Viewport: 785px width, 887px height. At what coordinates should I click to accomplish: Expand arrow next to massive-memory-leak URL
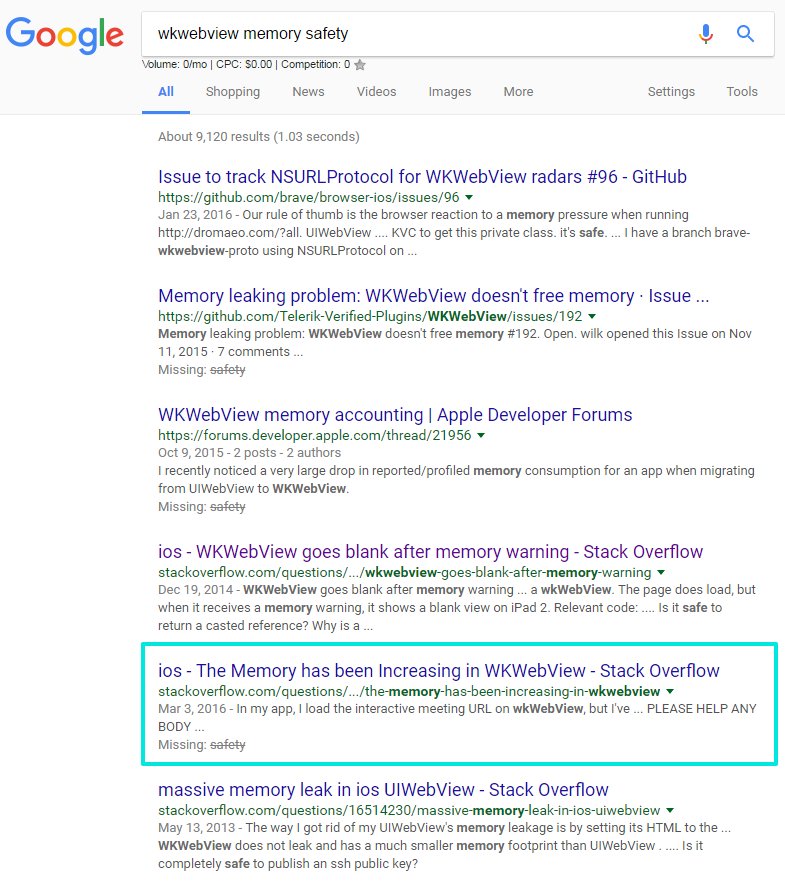tap(670, 811)
